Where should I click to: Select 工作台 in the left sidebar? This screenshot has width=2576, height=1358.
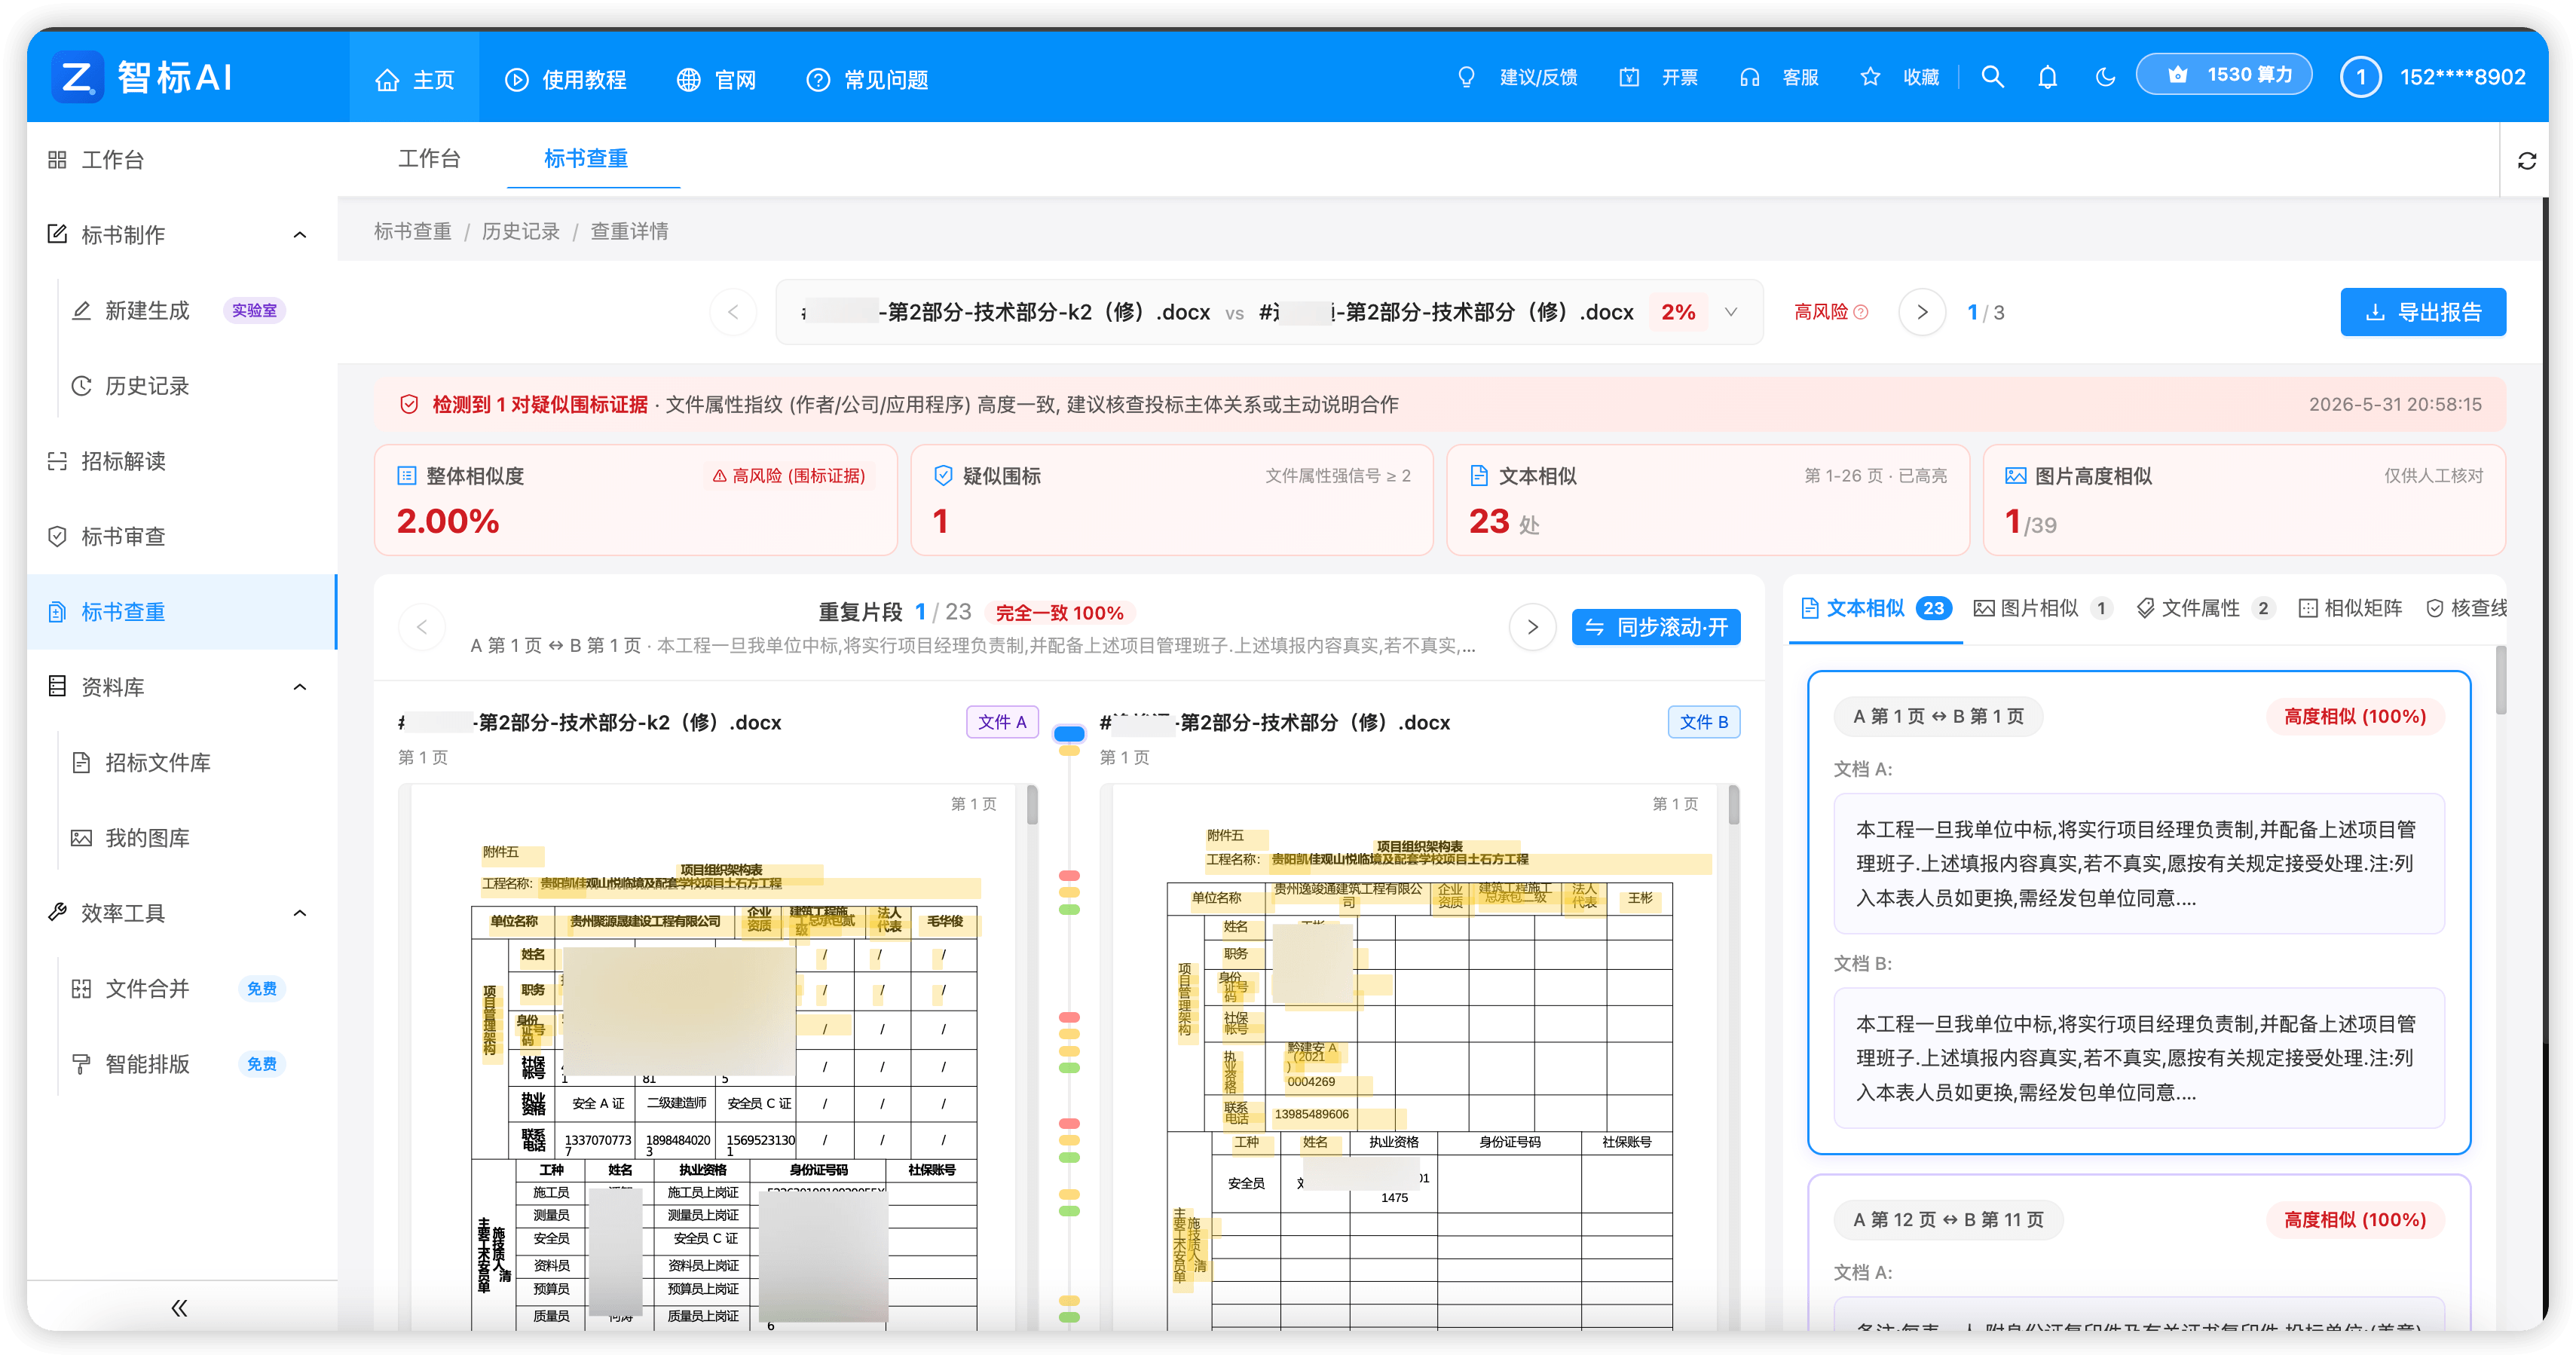[x=182, y=160]
